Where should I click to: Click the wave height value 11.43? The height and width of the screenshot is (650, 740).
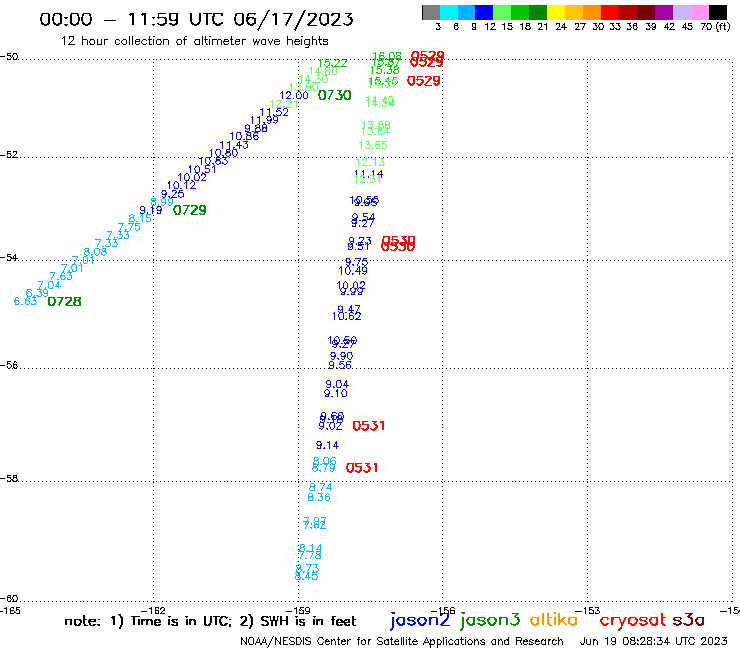234,145
